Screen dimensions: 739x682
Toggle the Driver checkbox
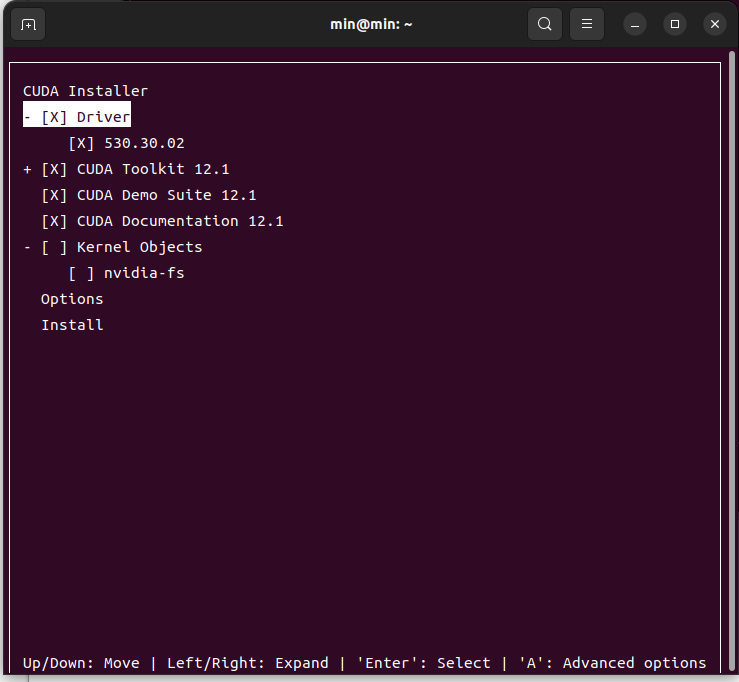pos(54,117)
